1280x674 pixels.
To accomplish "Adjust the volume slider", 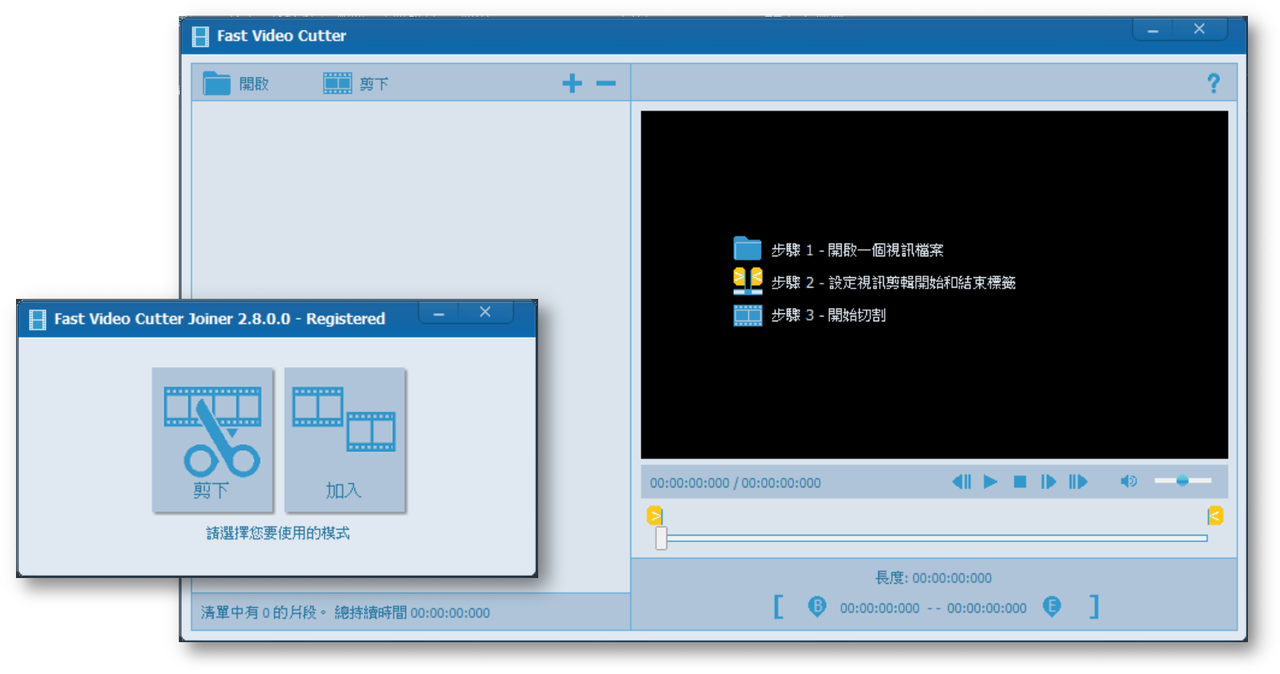I will (1183, 481).
